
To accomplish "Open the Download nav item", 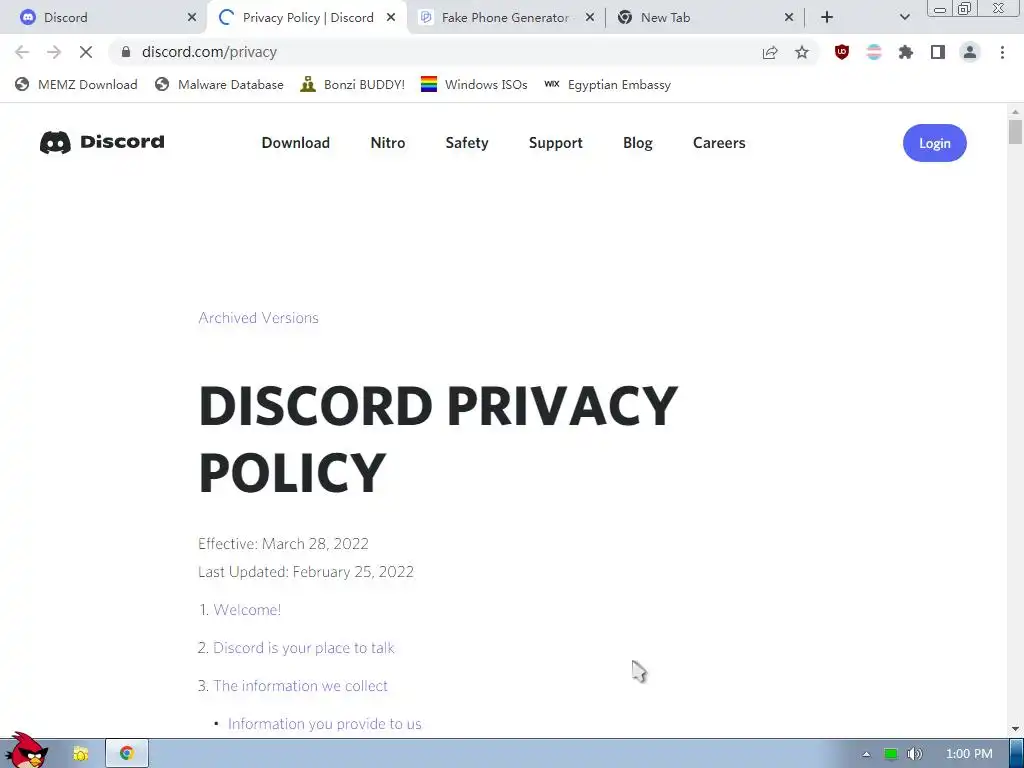I will click(295, 142).
